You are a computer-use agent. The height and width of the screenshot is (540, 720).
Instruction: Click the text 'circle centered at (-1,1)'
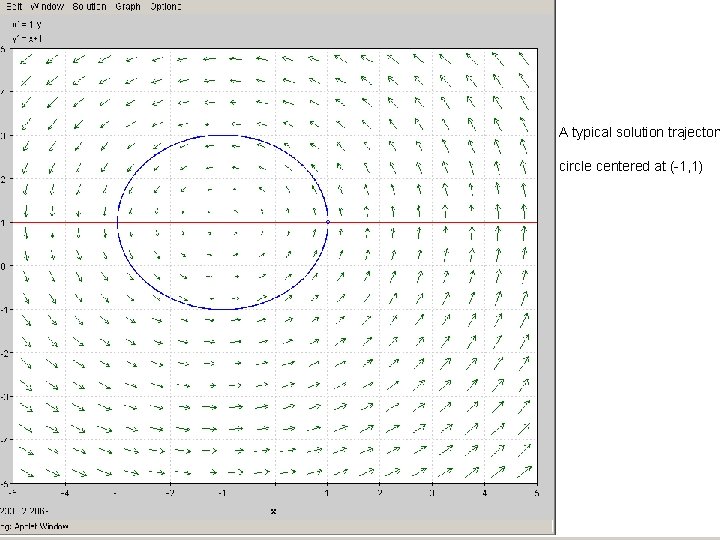(630, 166)
